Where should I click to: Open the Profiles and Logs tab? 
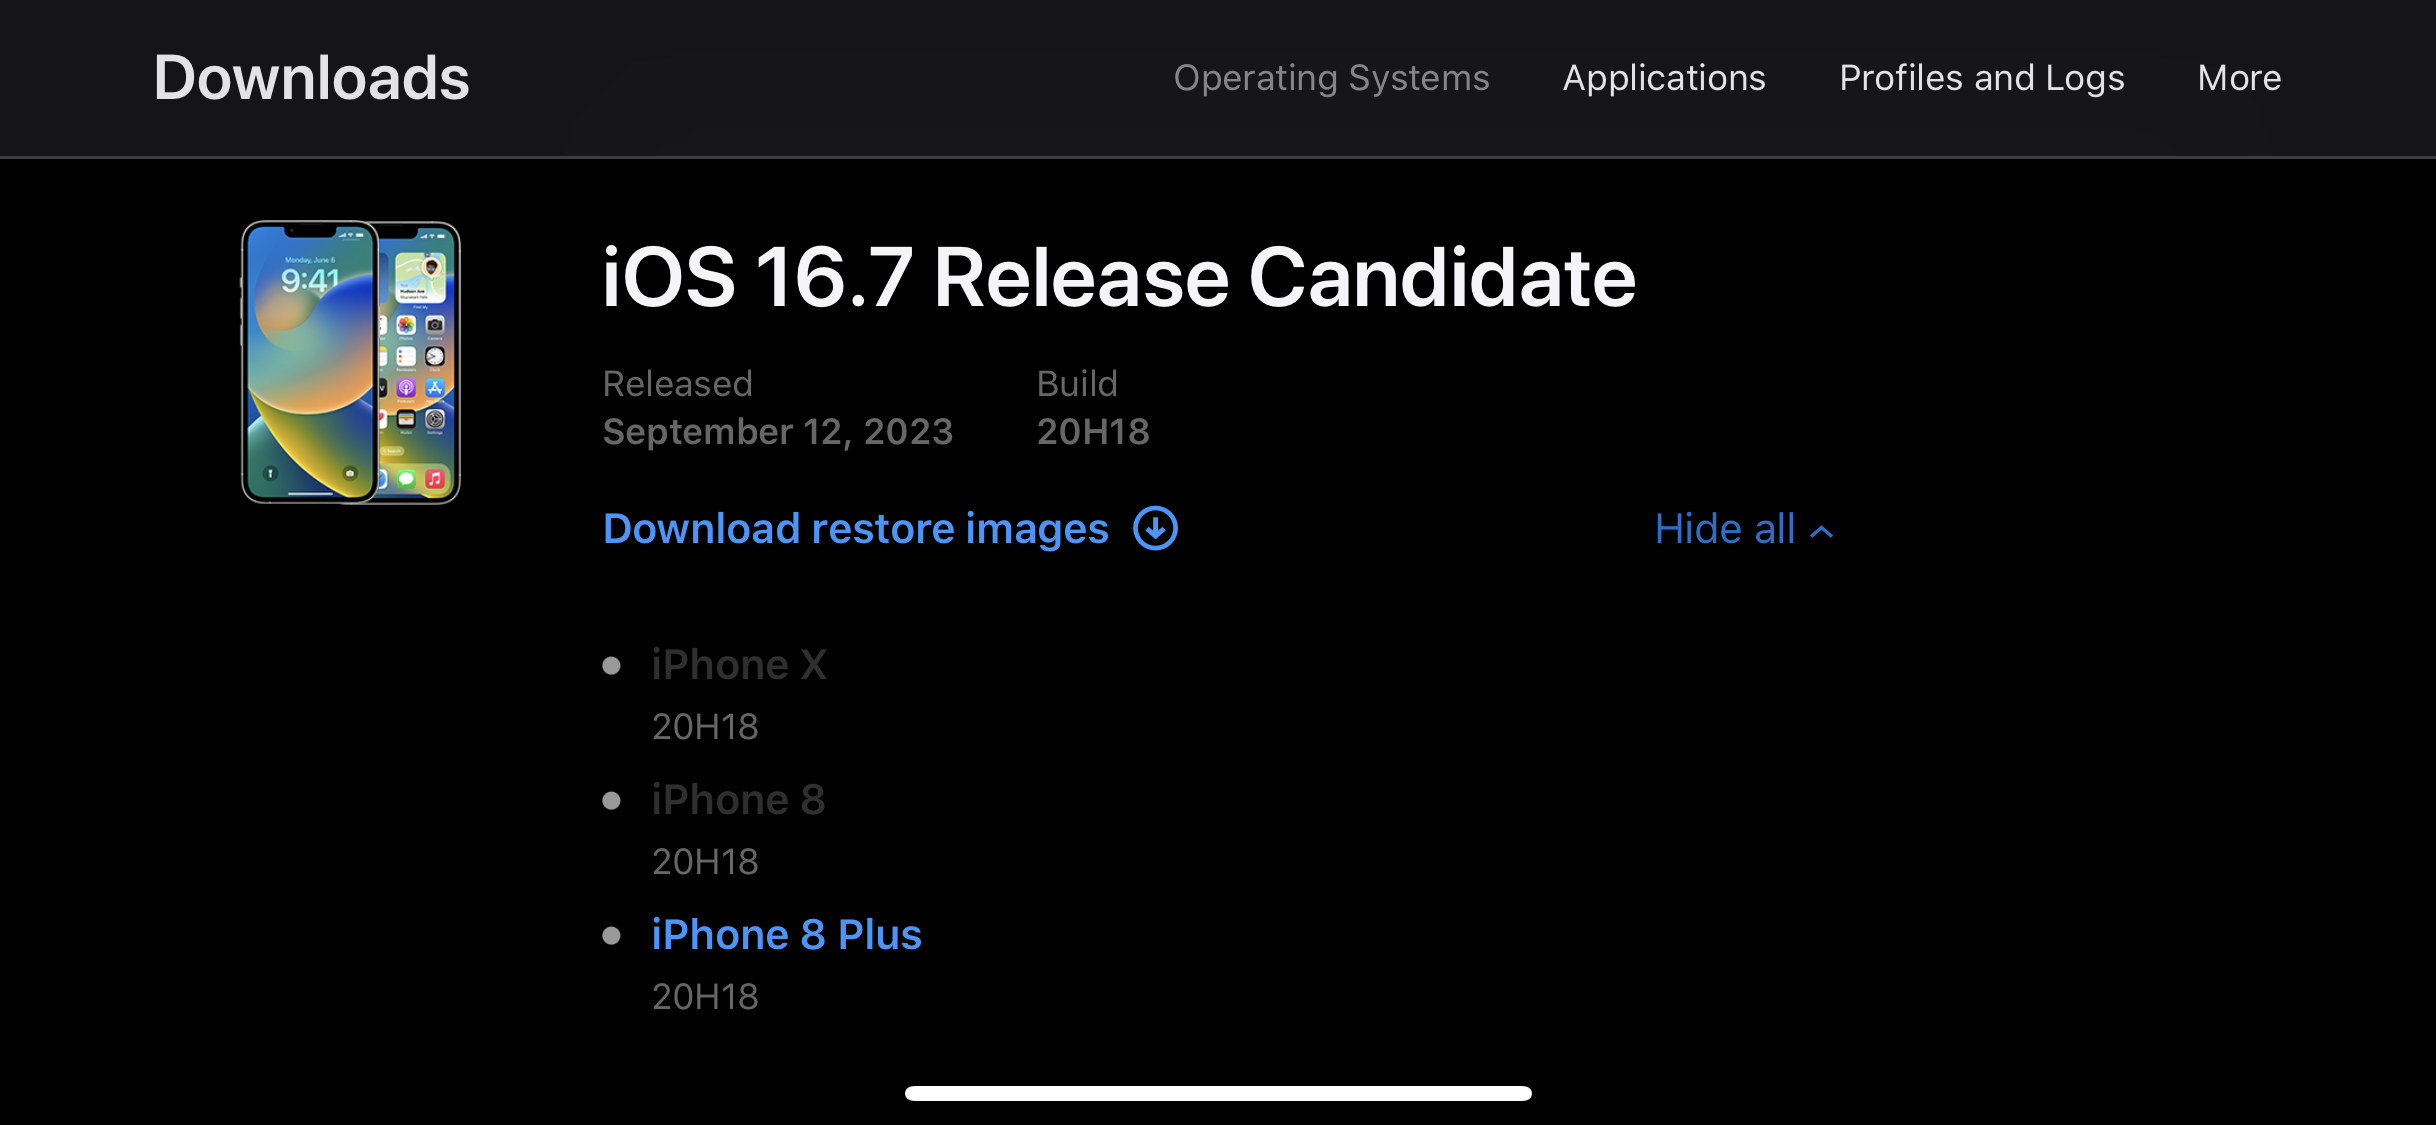pyautogui.click(x=1981, y=78)
